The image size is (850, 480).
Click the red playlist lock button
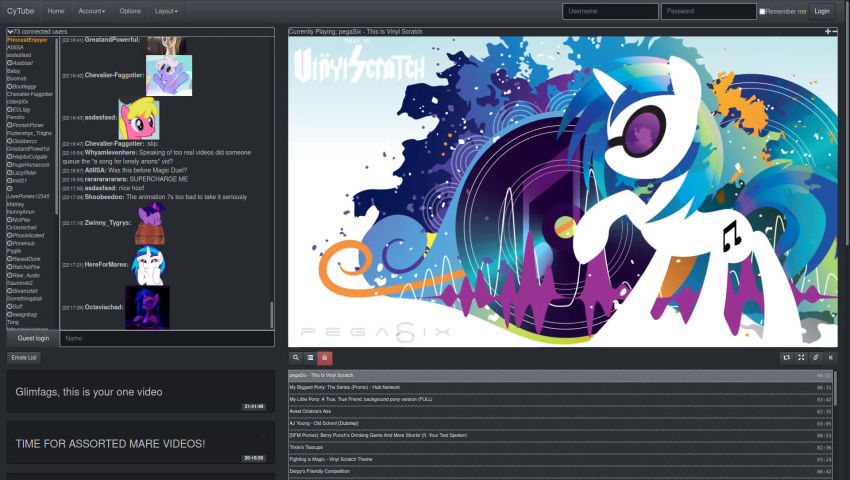pyautogui.click(x=325, y=357)
